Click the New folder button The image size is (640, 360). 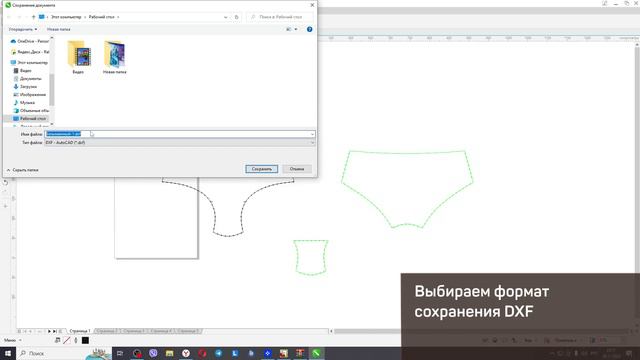[x=58, y=29]
